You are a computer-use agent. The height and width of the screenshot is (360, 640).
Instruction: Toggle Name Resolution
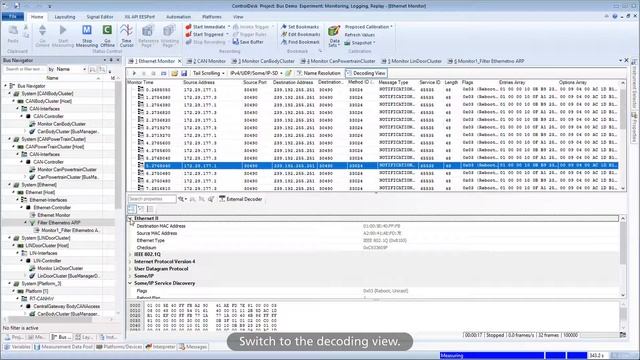tap(318, 73)
